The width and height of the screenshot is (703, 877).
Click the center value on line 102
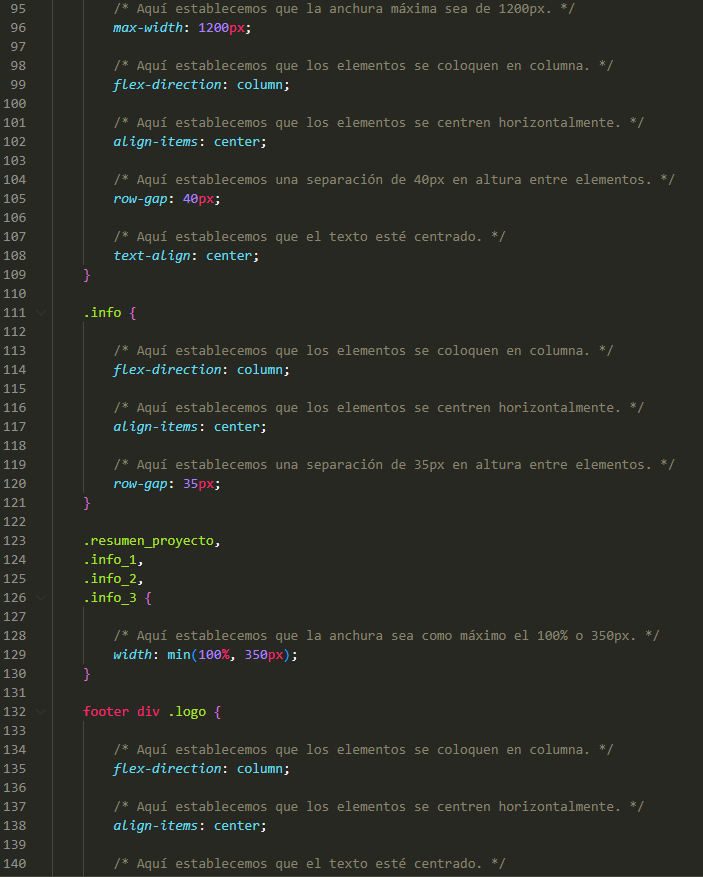click(x=237, y=142)
